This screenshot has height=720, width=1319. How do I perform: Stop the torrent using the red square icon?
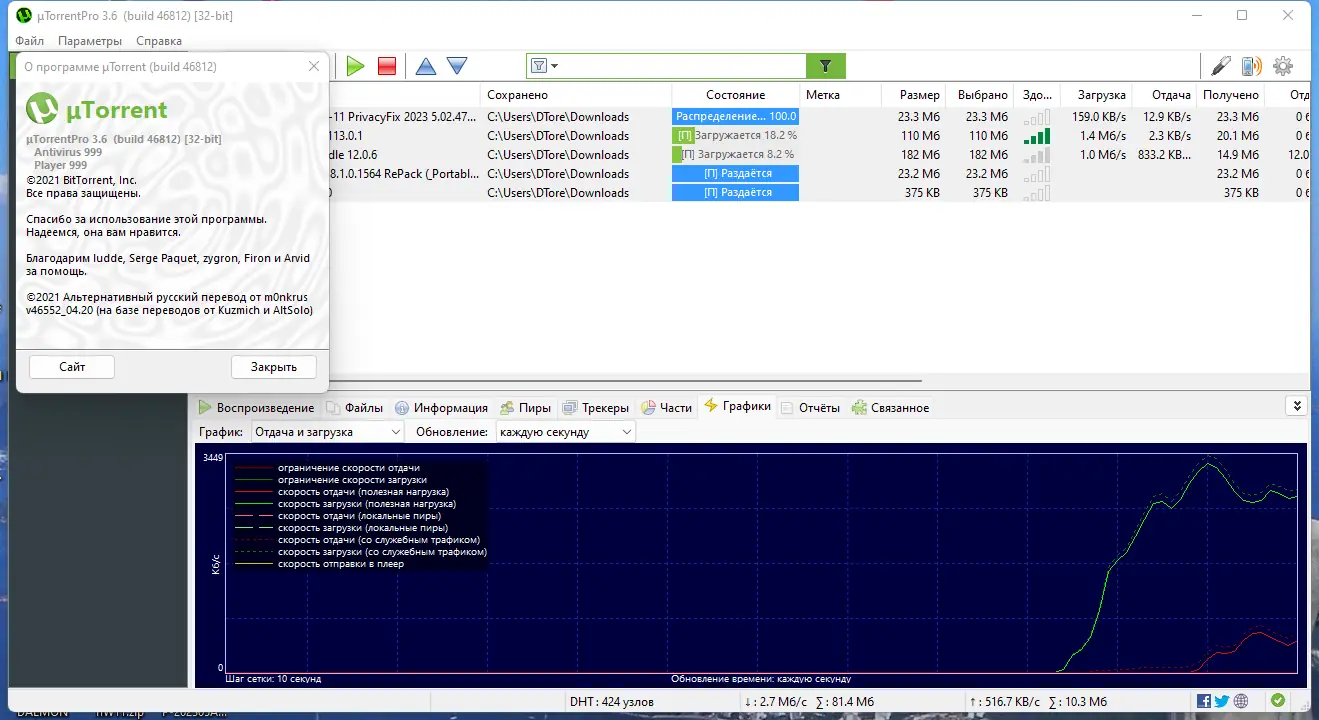pos(387,66)
